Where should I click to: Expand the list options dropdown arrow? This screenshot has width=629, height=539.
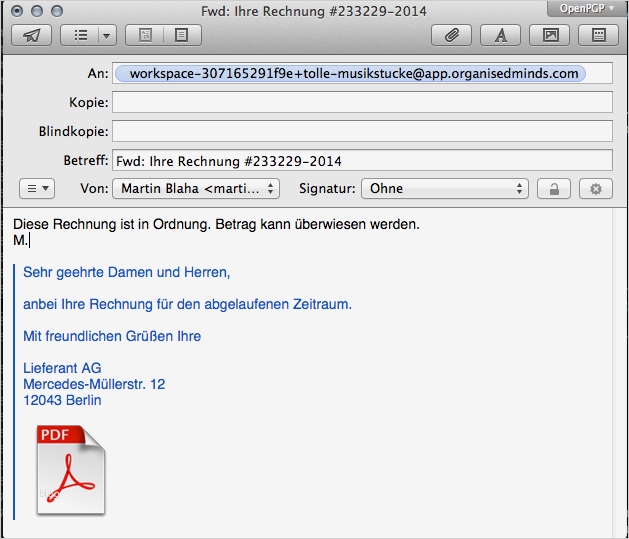click(x=107, y=35)
